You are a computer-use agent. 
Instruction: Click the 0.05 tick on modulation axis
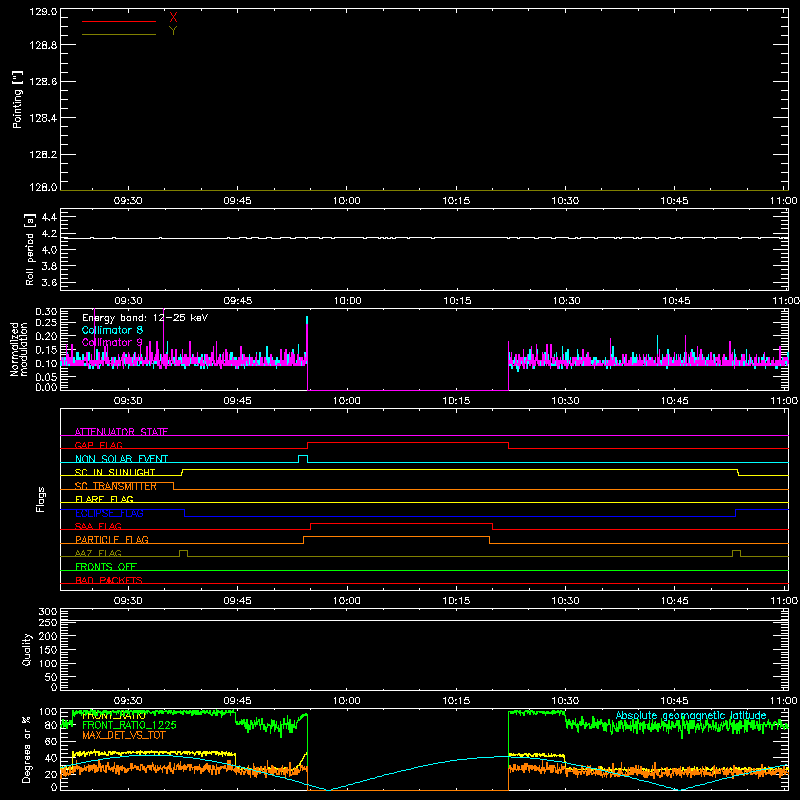[46, 377]
